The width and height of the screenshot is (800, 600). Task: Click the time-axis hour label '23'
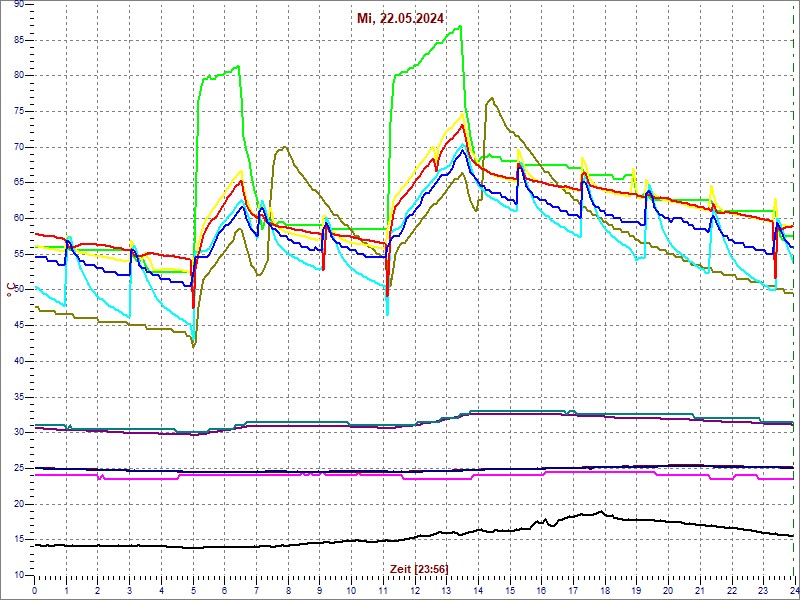[x=762, y=590]
